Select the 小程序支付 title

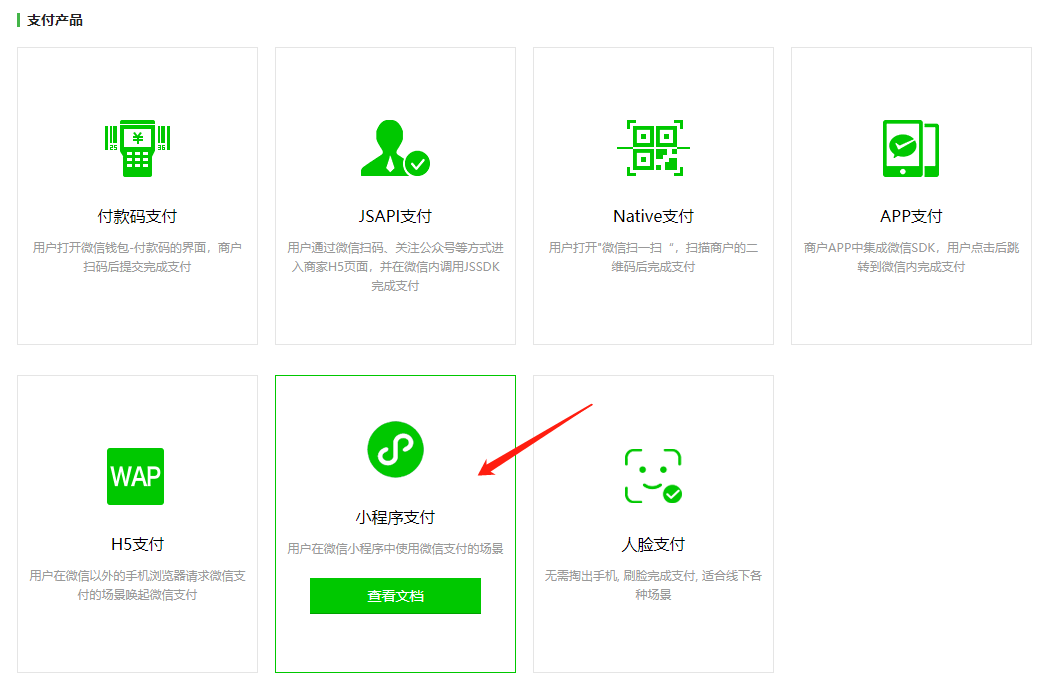pos(395,517)
